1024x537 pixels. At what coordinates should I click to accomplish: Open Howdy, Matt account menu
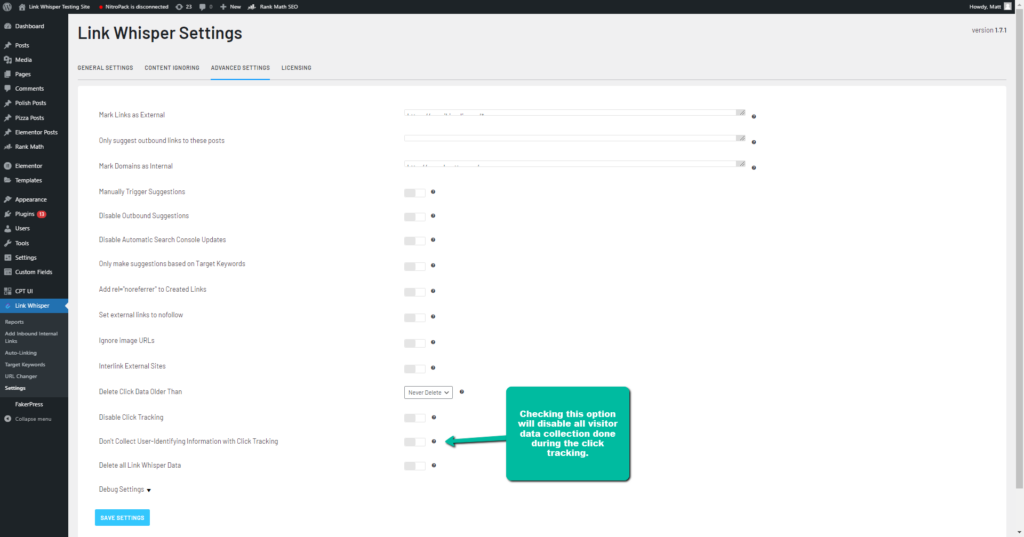(x=990, y=7)
